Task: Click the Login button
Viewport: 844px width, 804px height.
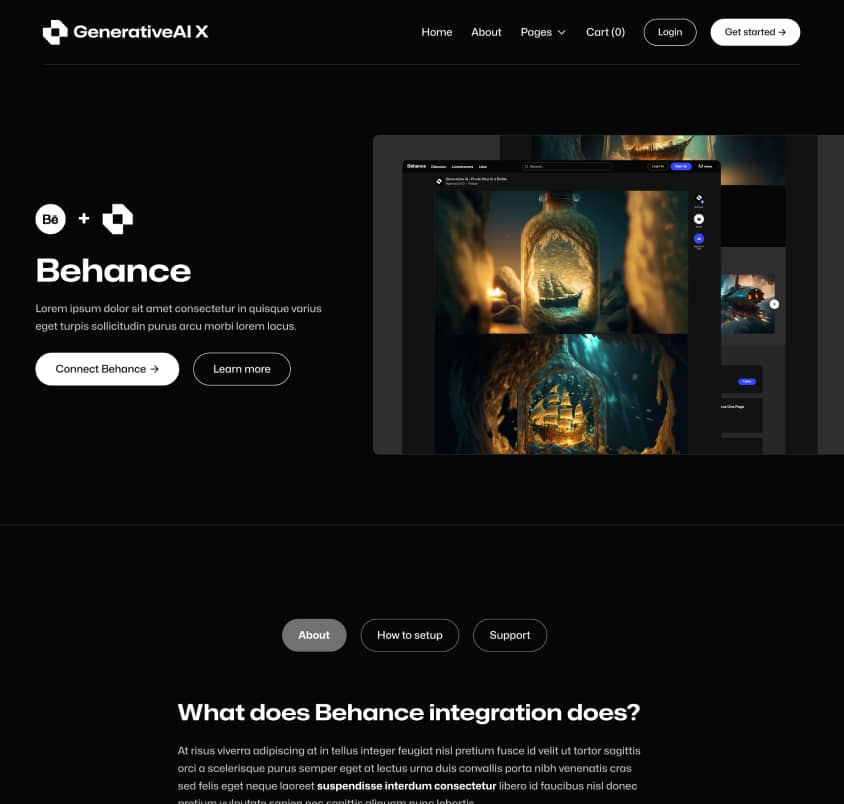Action: (x=670, y=32)
